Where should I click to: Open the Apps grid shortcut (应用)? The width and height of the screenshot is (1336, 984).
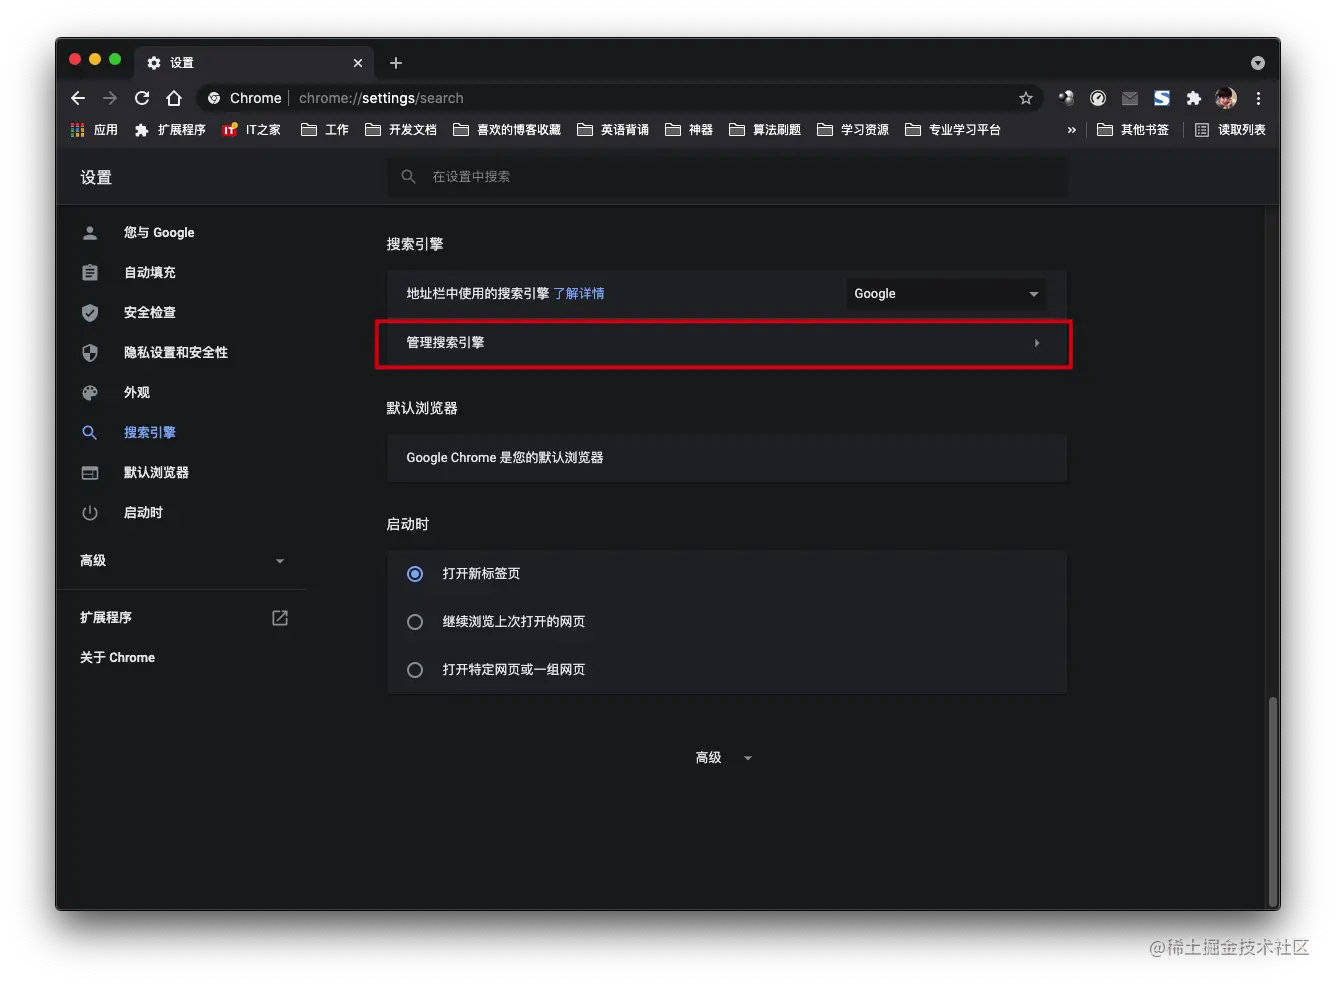click(x=94, y=130)
